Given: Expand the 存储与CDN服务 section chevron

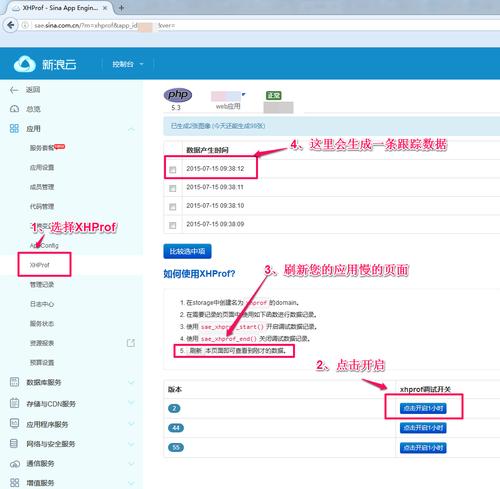Looking at the screenshot, I should click(x=131, y=403).
